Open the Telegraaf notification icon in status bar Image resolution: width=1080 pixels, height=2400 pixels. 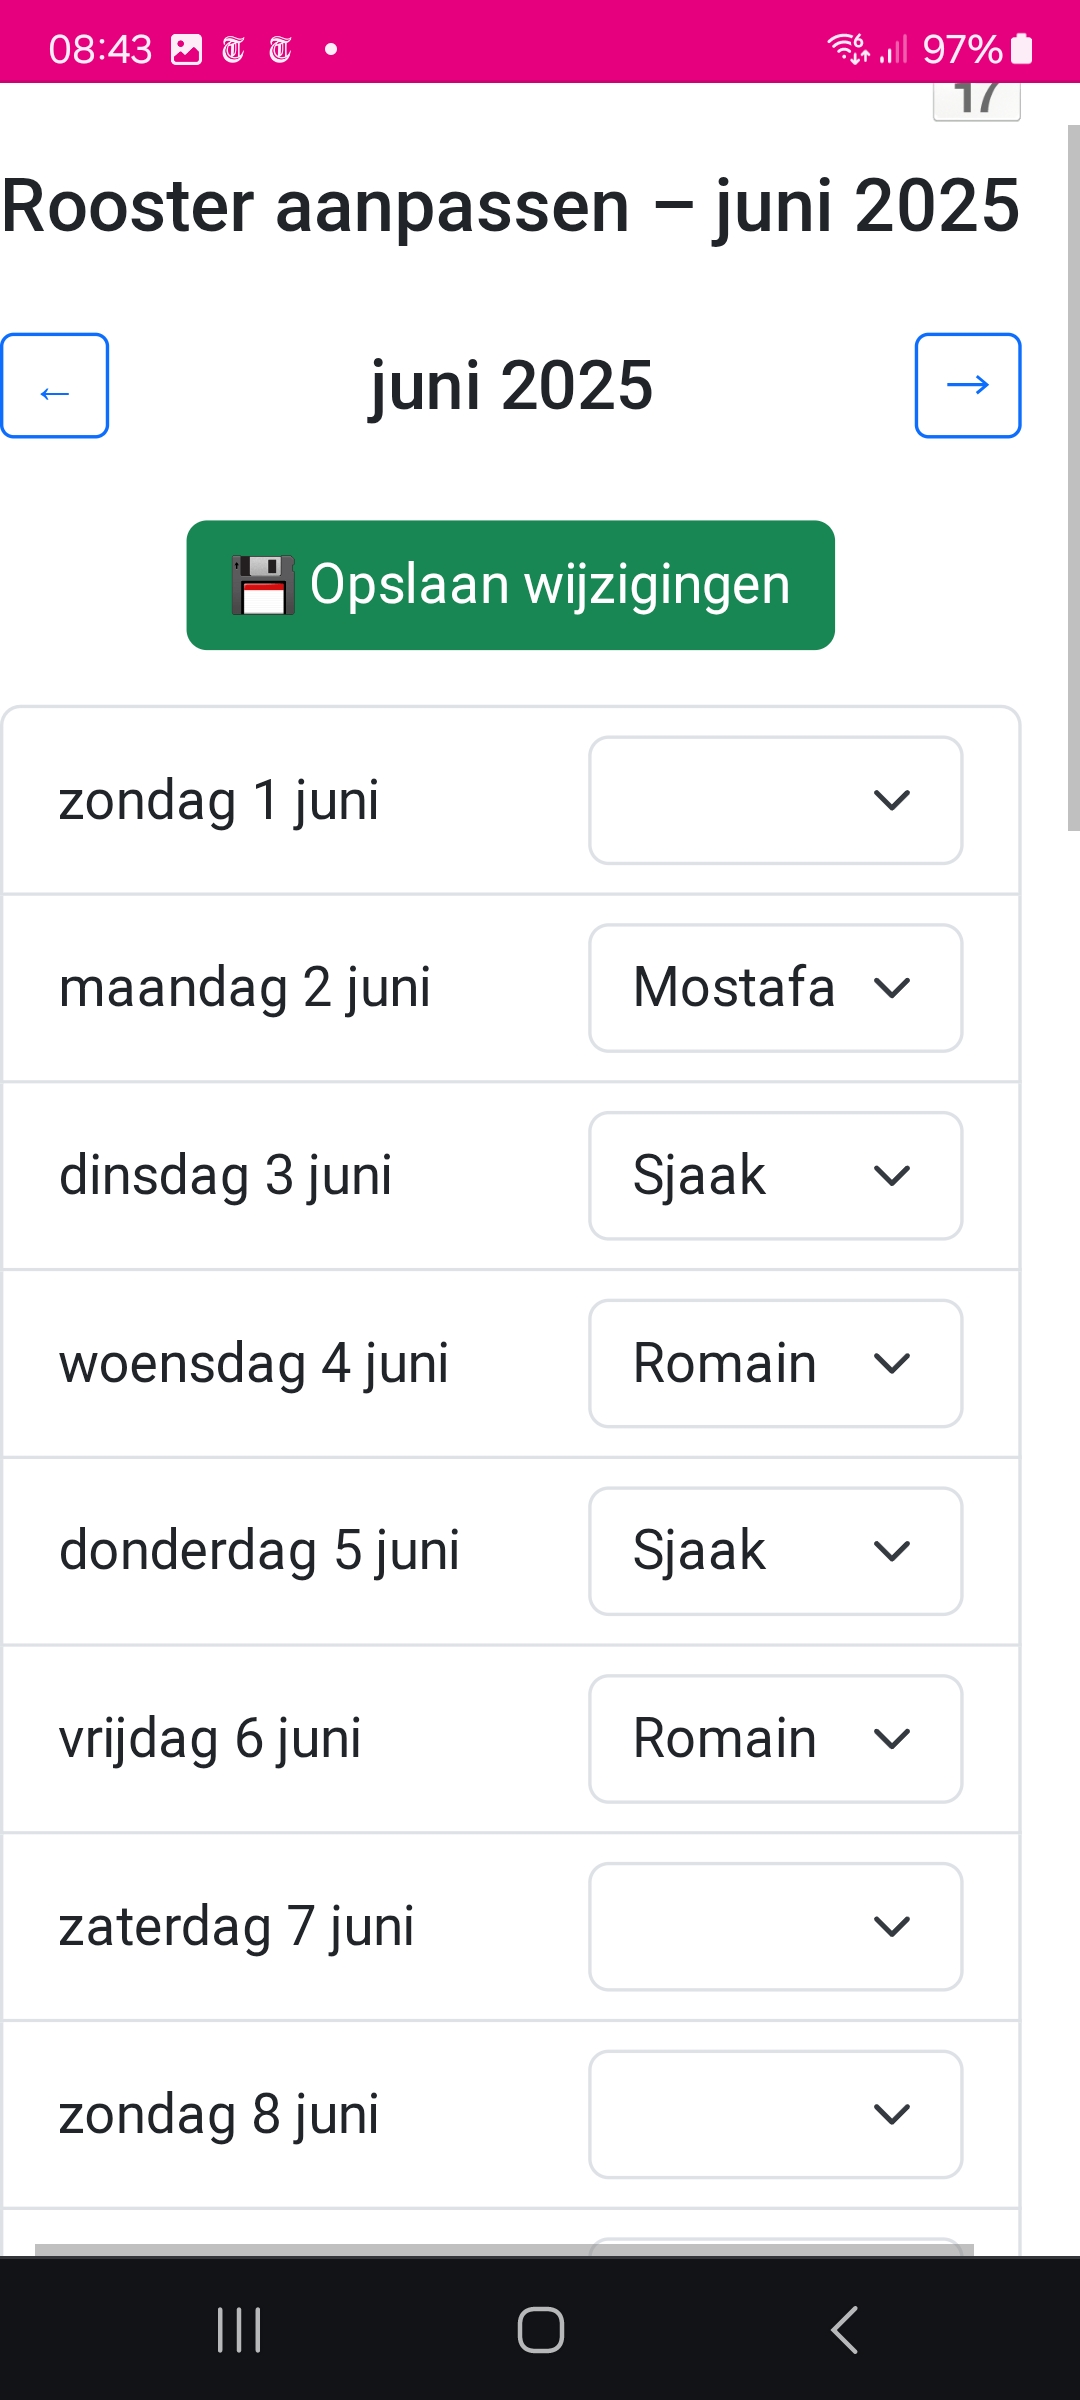[231, 47]
